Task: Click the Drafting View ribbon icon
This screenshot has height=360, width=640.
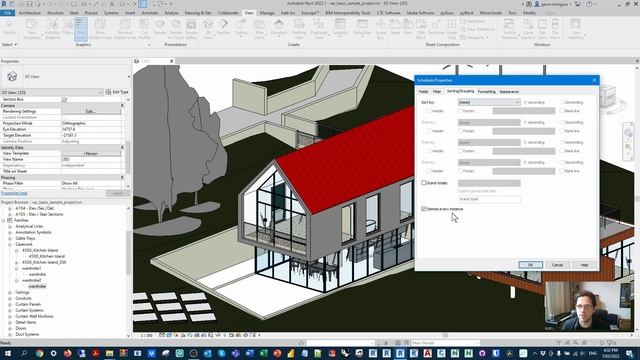Action: 299,29
